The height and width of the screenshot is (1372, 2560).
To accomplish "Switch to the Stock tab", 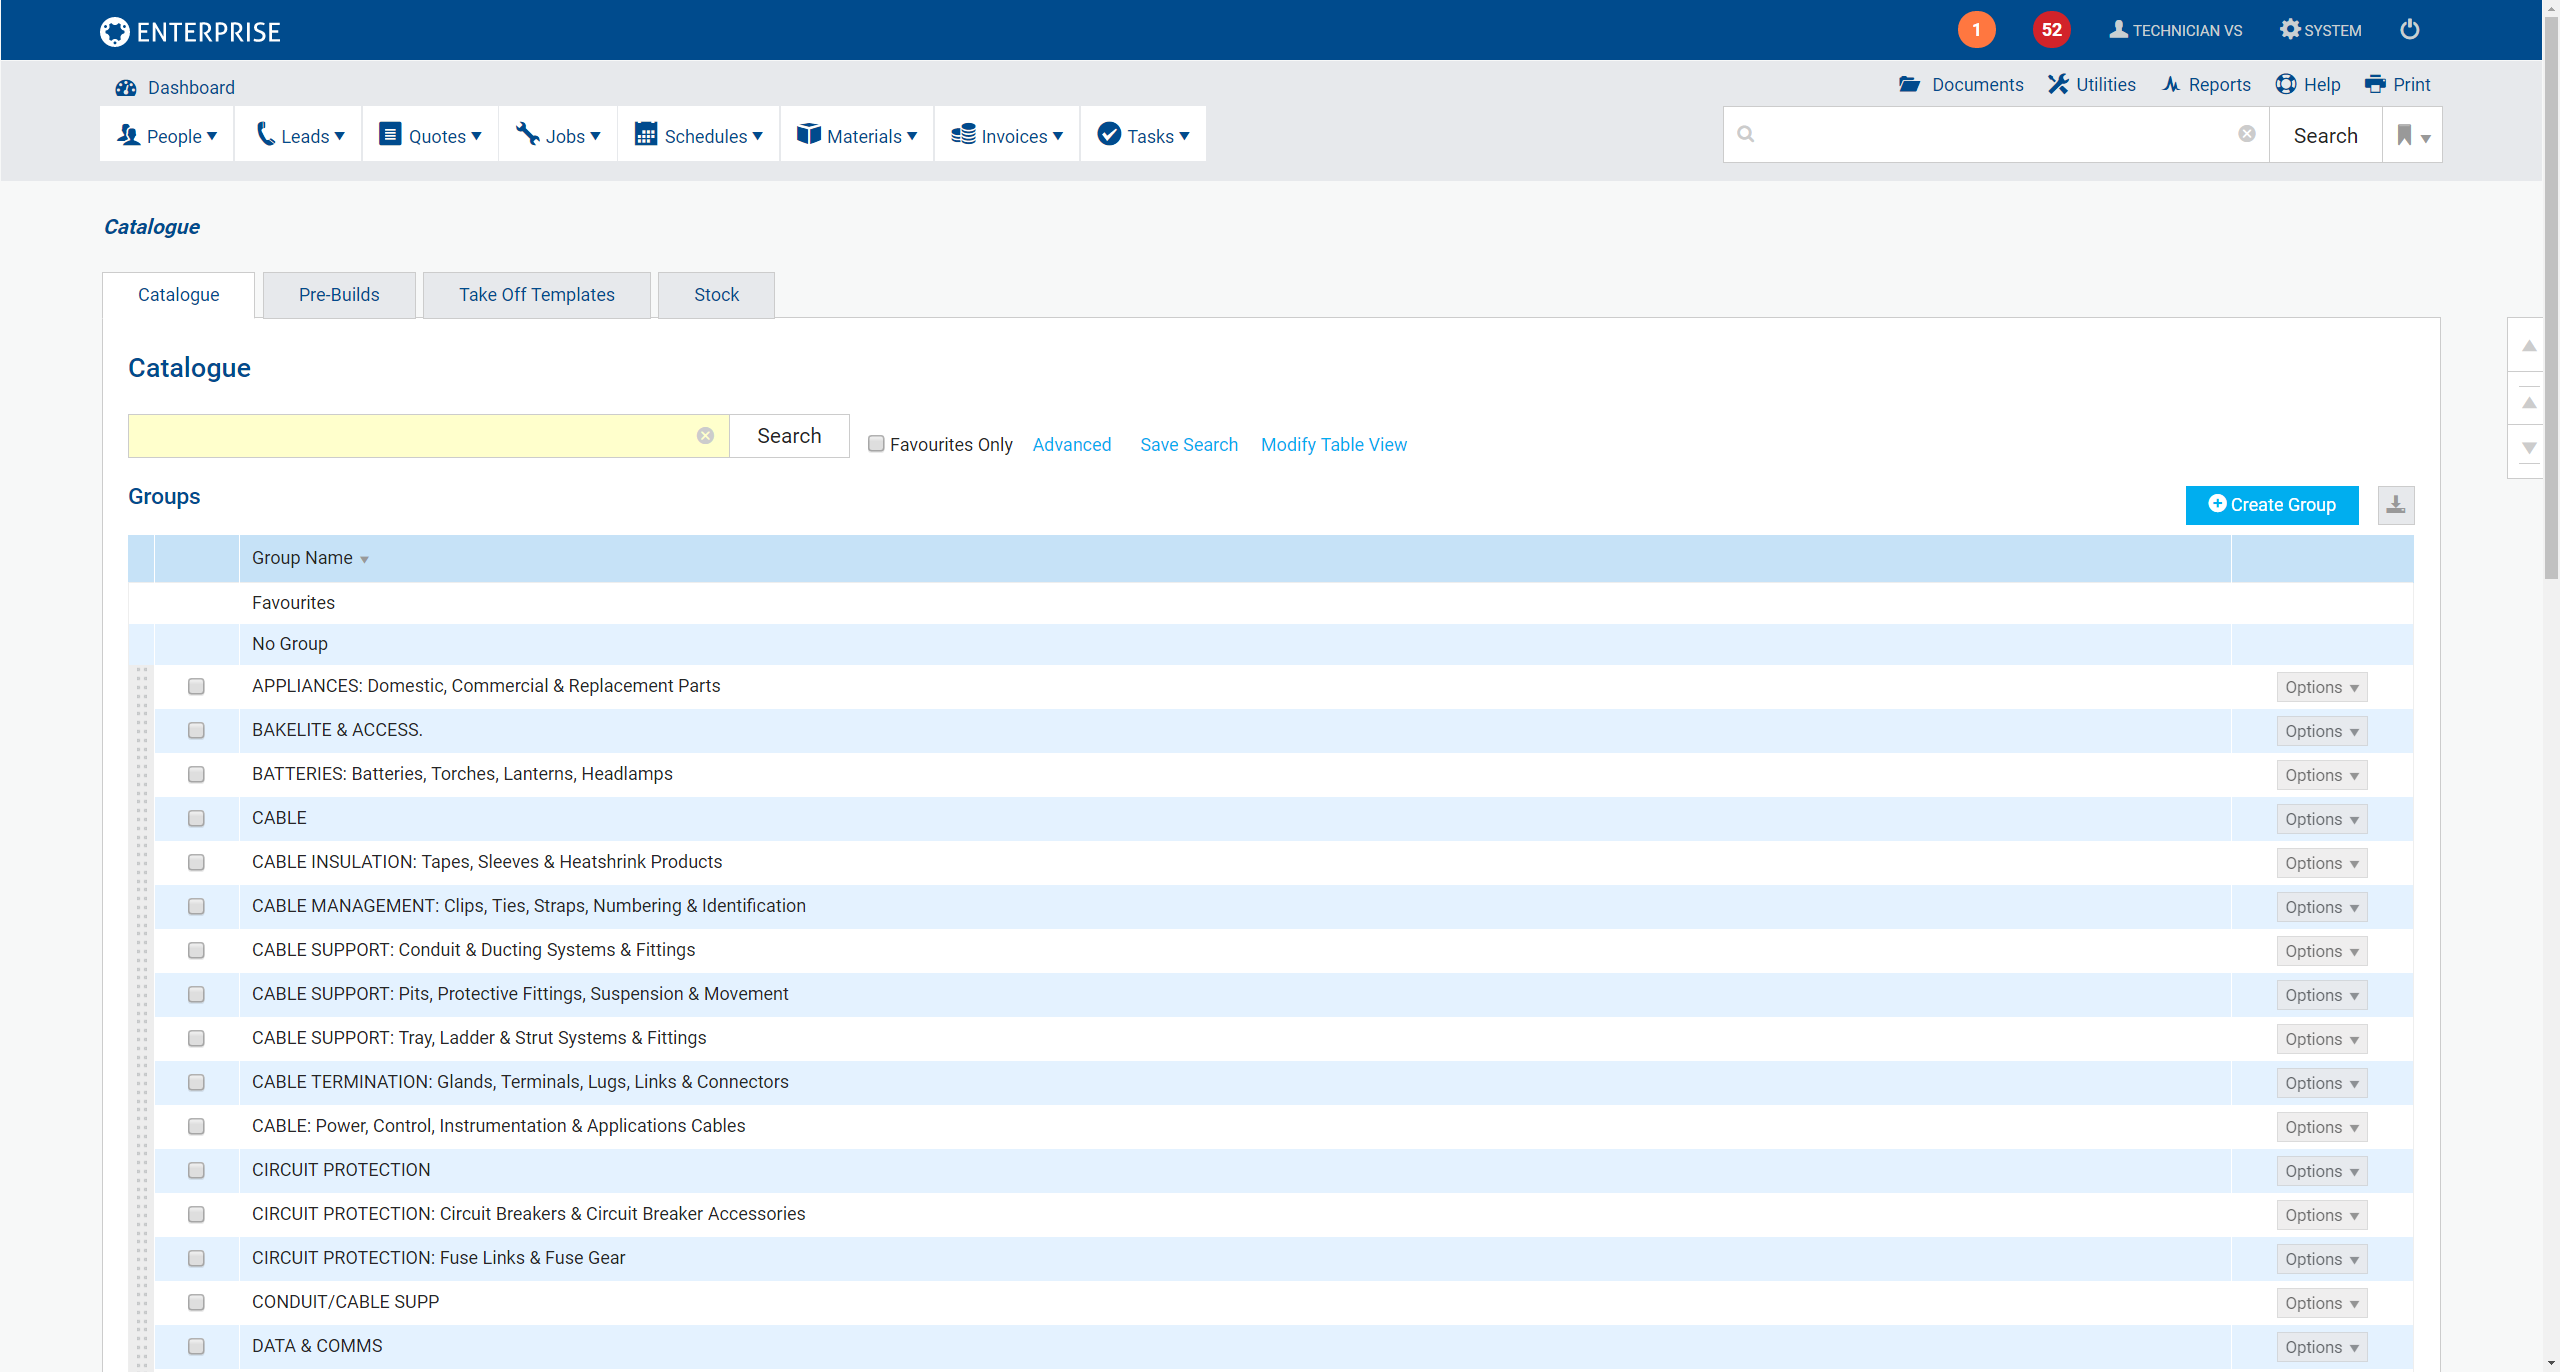I will click(x=716, y=293).
